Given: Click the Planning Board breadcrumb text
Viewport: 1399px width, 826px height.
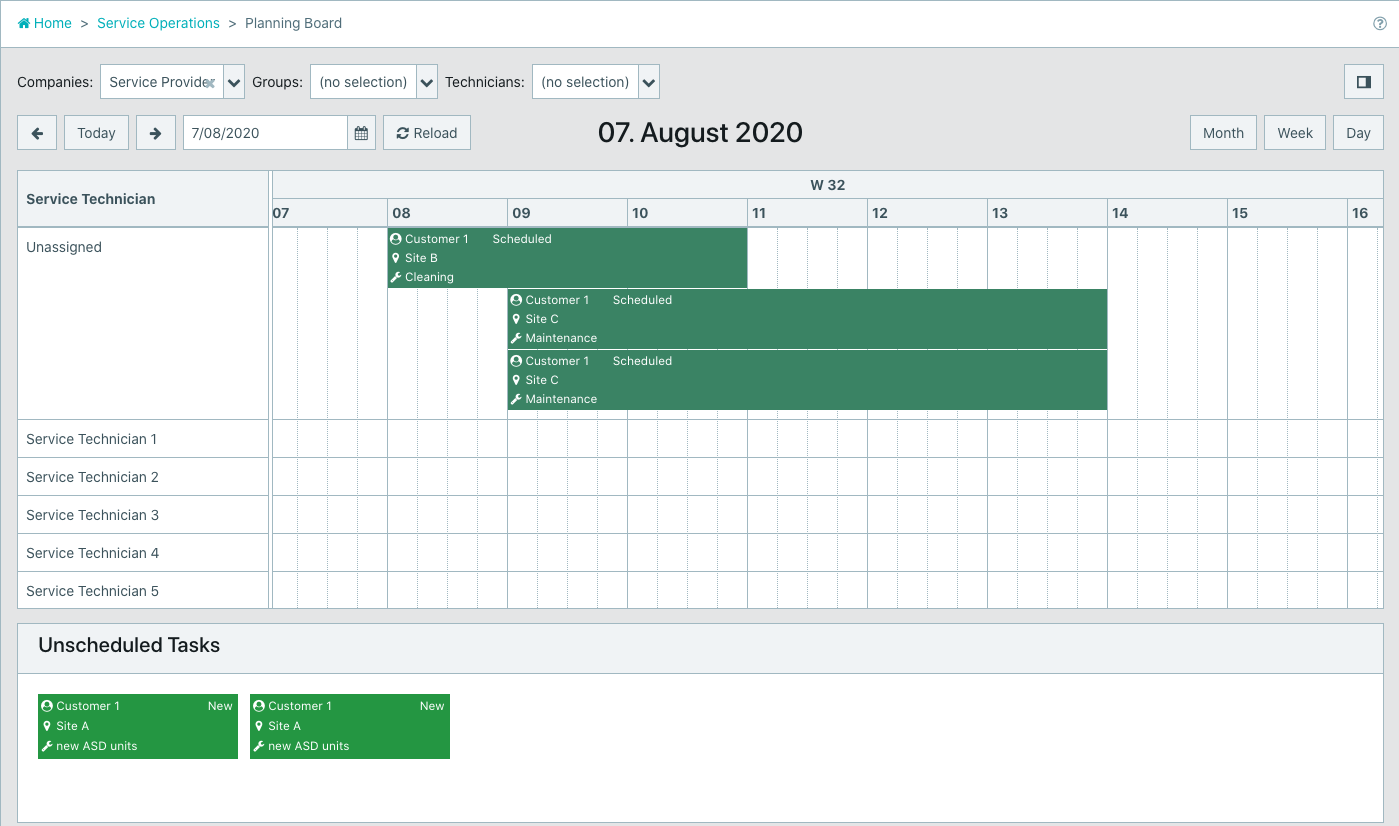Looking at the screenshot, I should tap(293, 23).
